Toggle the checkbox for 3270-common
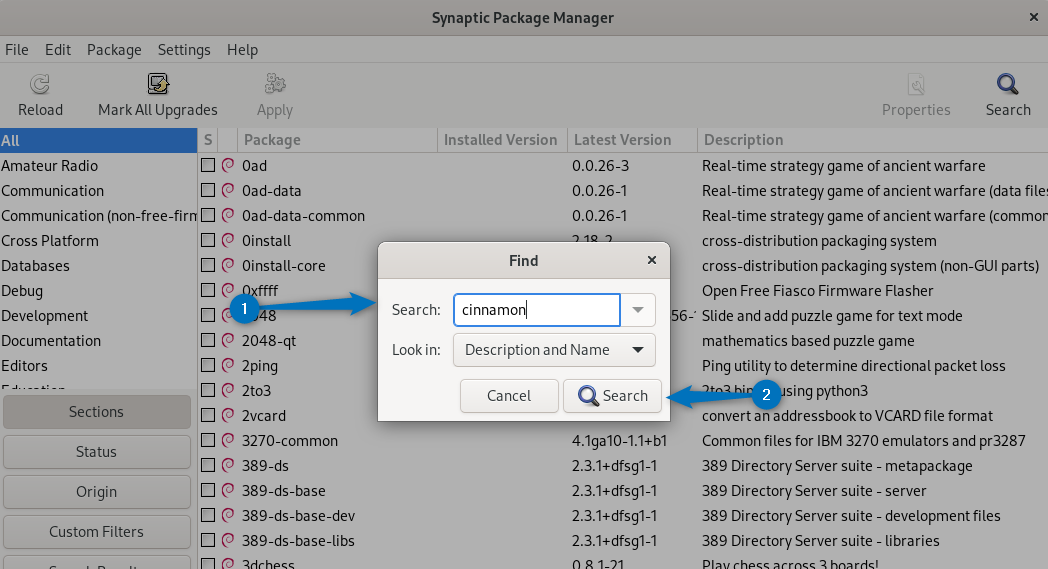 [x=208, y=440]
